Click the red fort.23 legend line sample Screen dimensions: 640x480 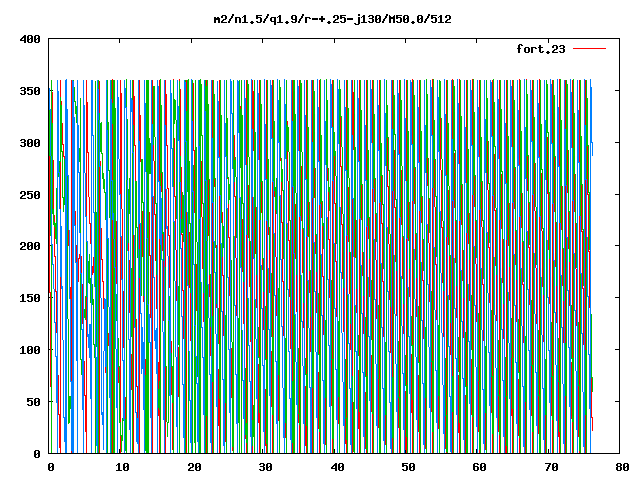click(x=589, y=49)
